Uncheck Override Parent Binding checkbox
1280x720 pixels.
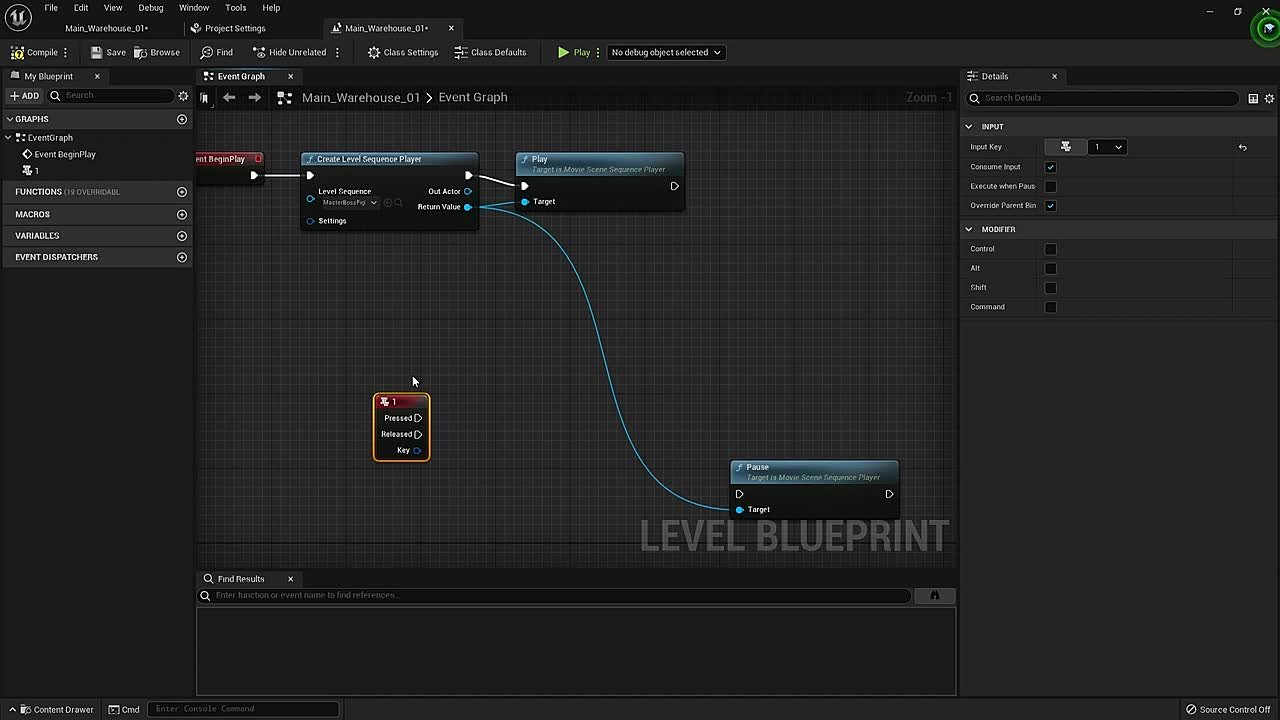(x=1050, y=206)
